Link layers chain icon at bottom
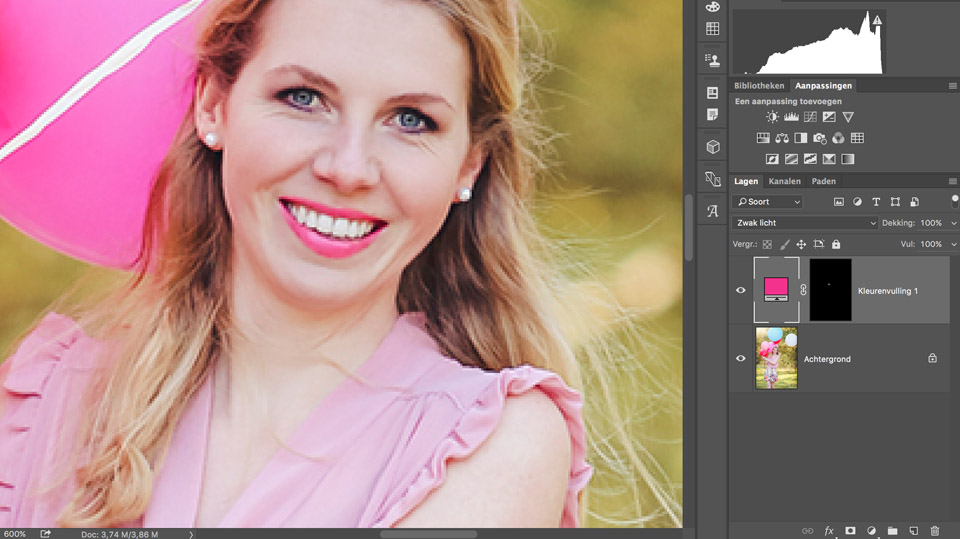This screenshot has height=539, width=960. [x=808, y=531]
